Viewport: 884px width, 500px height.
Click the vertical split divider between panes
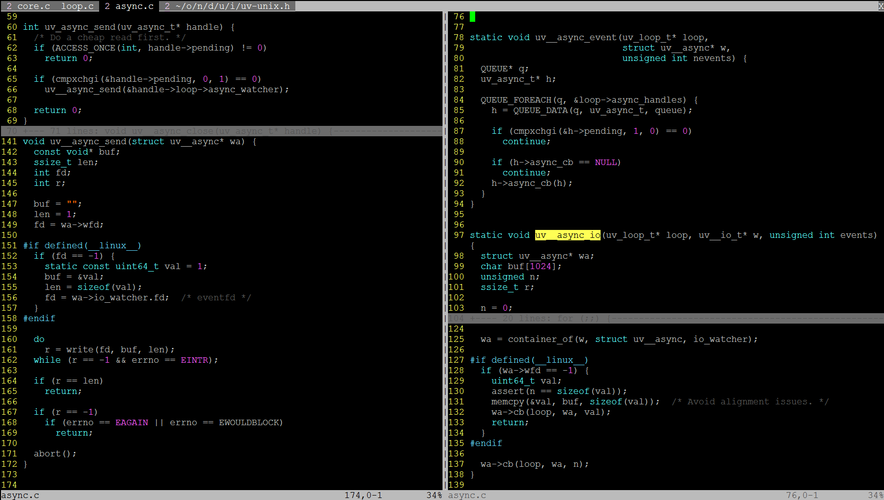click(x=445, y=250)
